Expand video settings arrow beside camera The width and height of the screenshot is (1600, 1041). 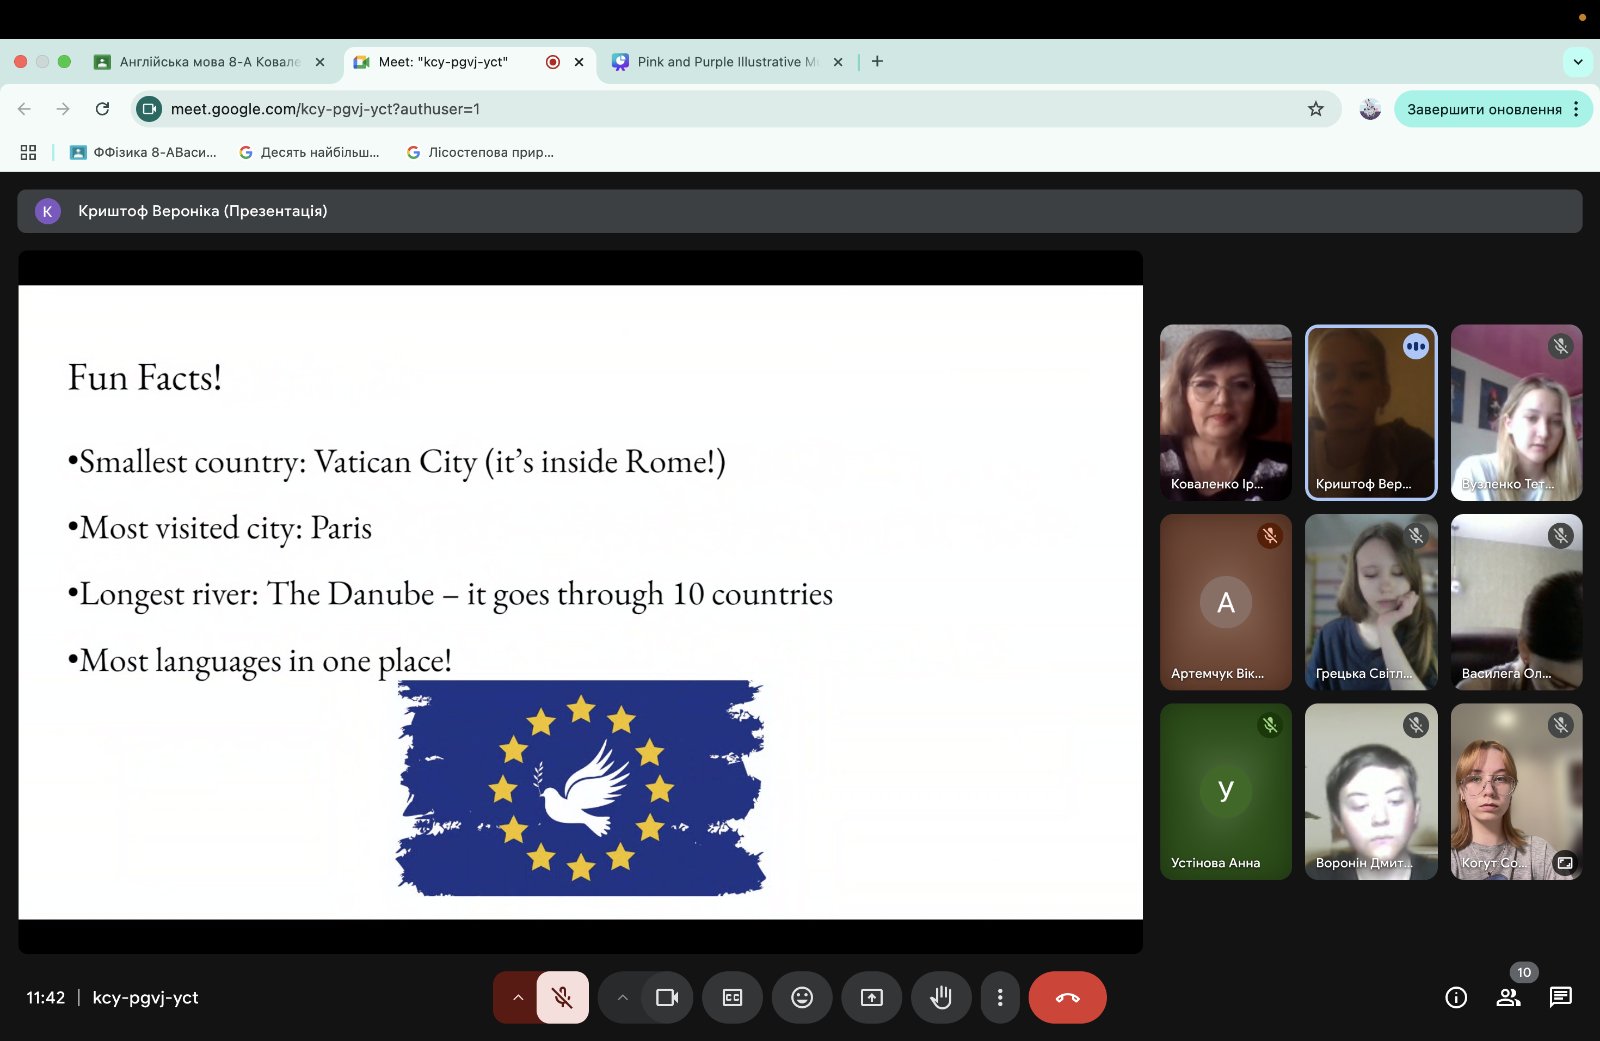tap(622, 997)
